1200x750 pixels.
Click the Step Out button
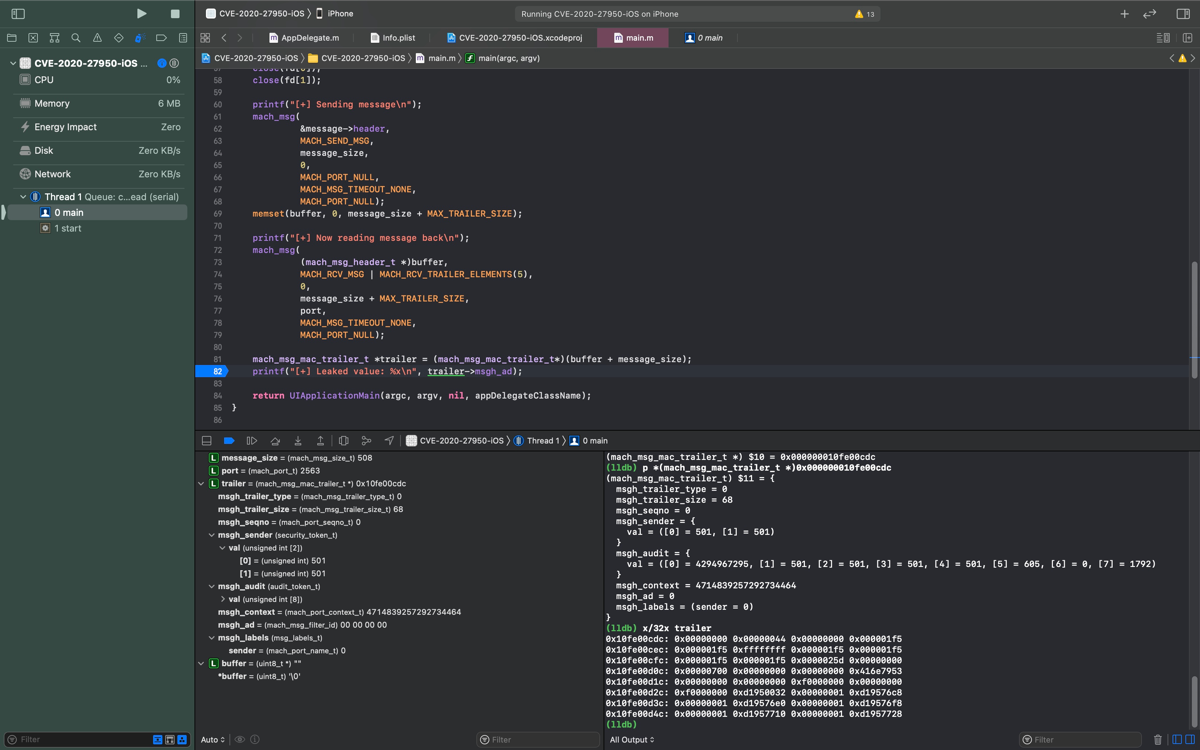pos(320,440)
